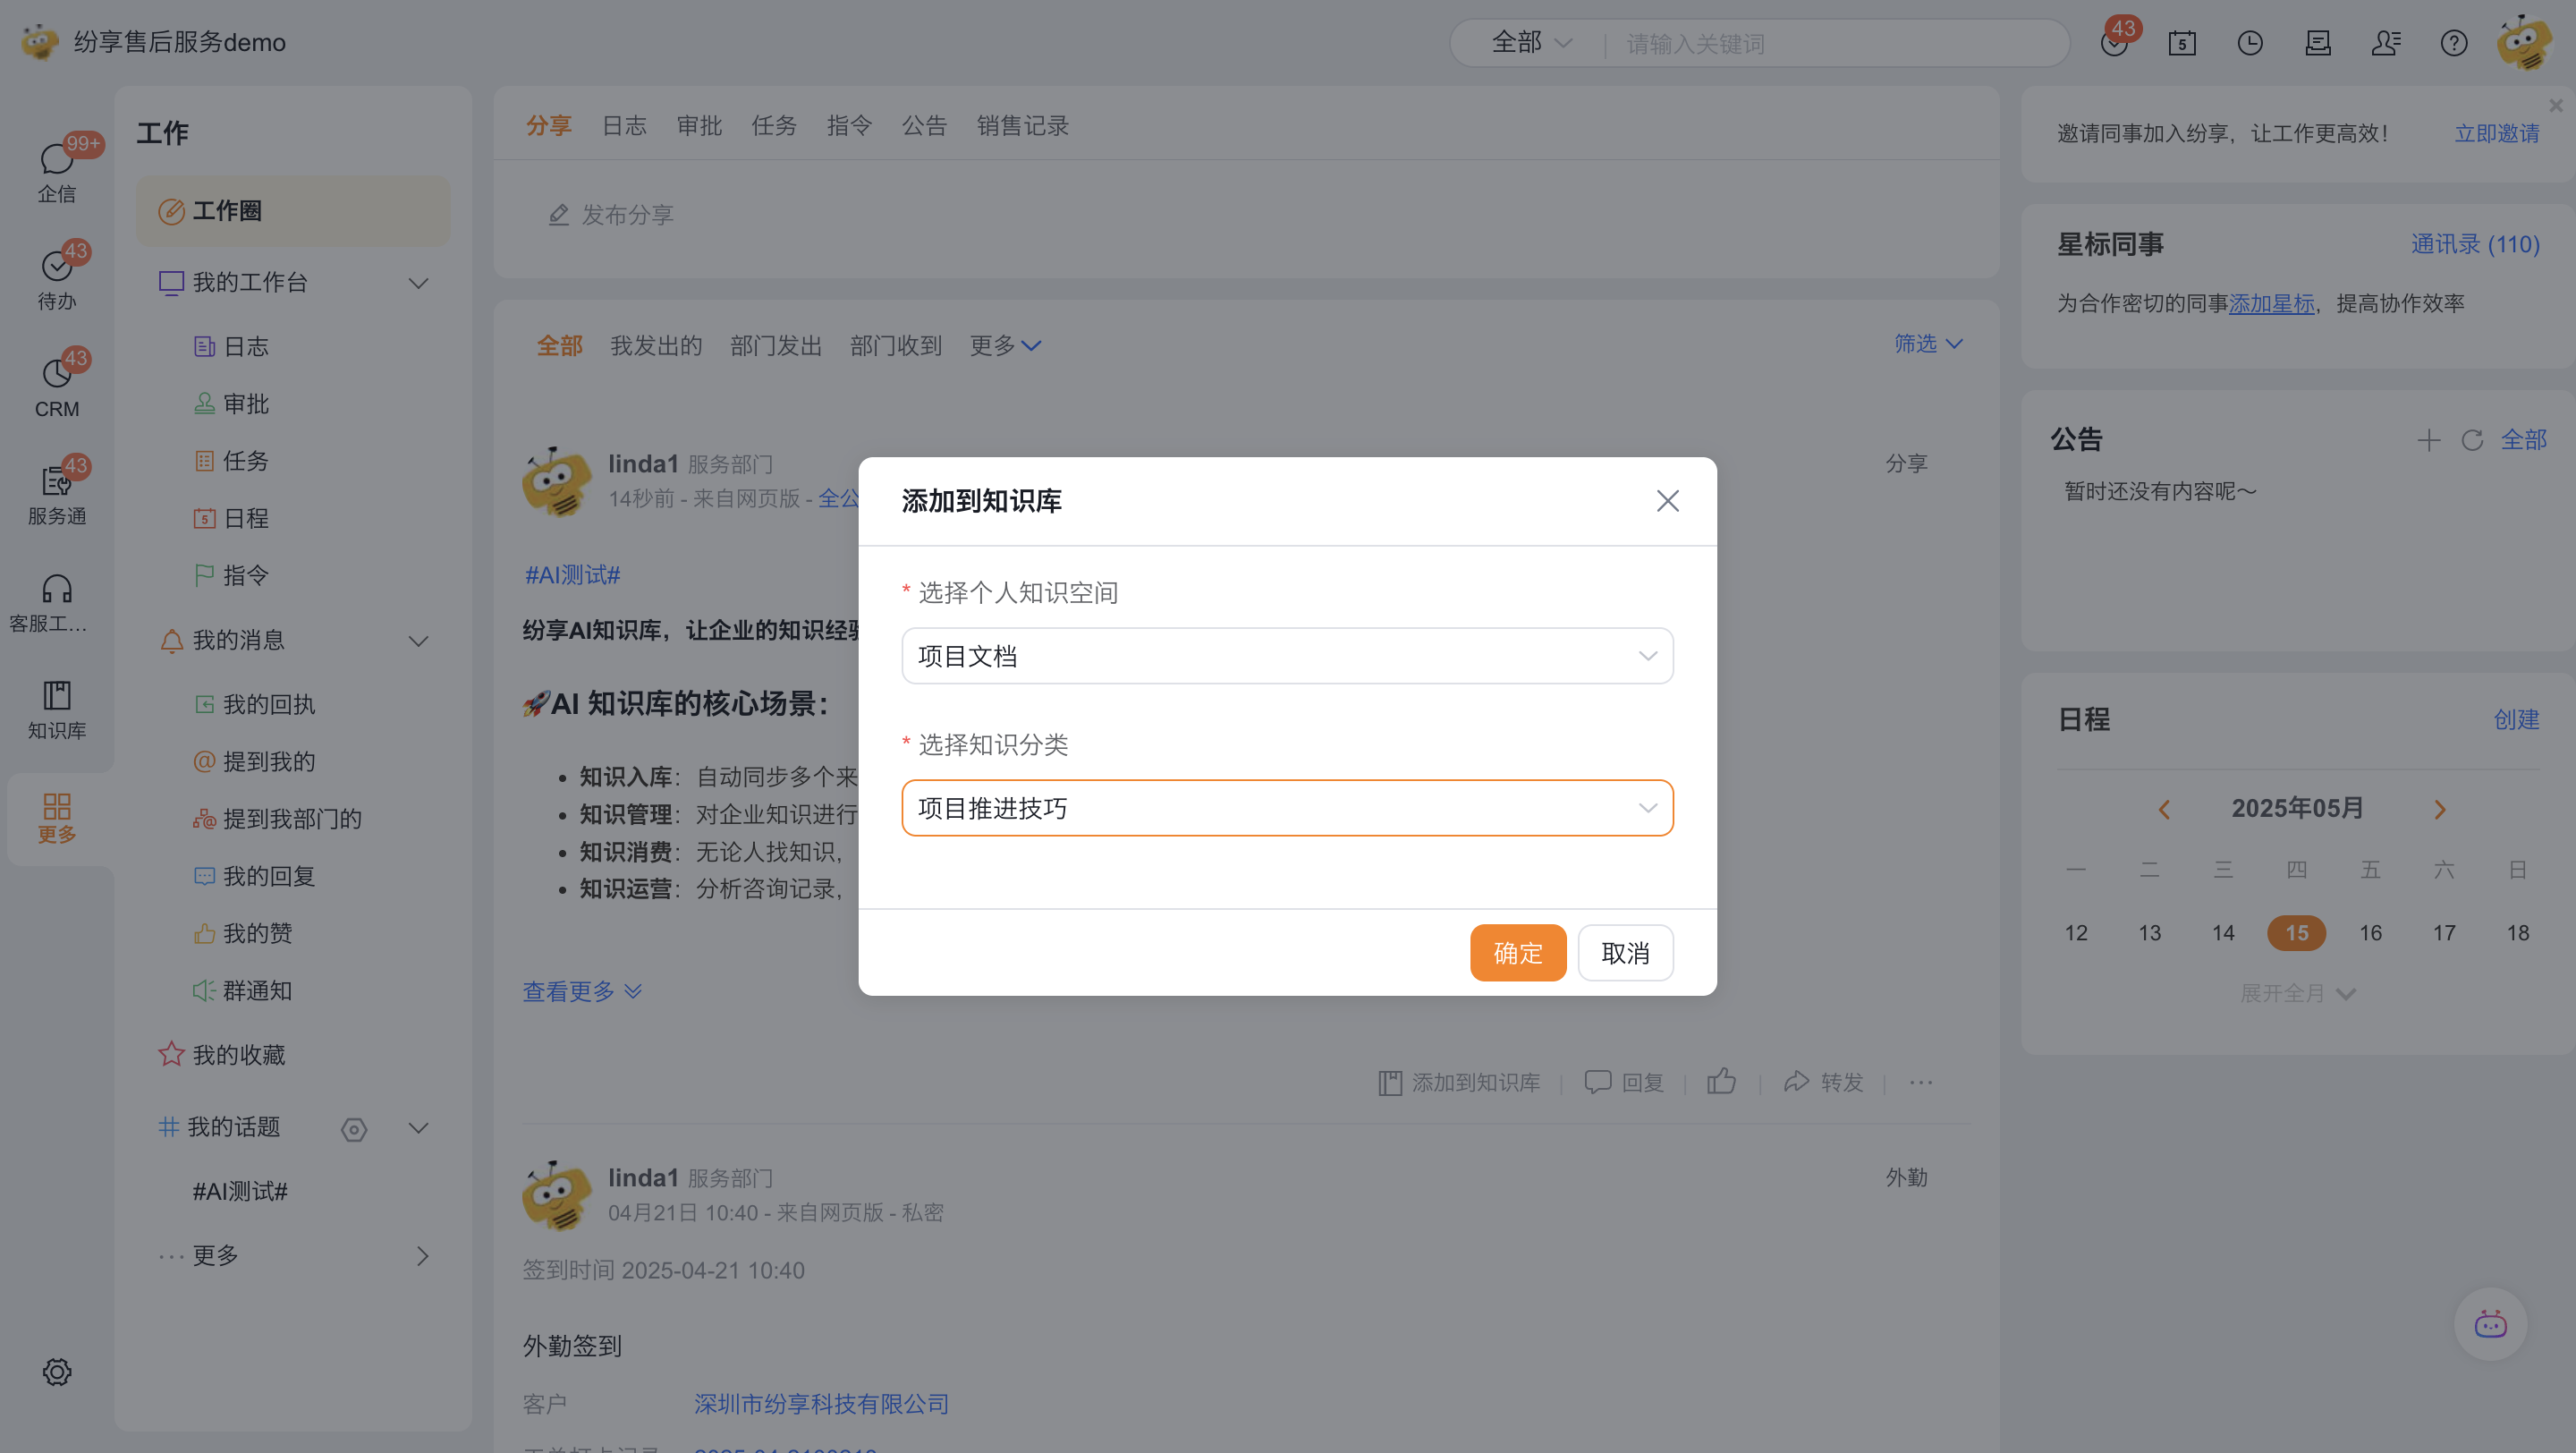Image resolution: width=2576 pixels, height=1453 pixels.
Task: Expand 更多 in work sidebar
Action: 293,1255
